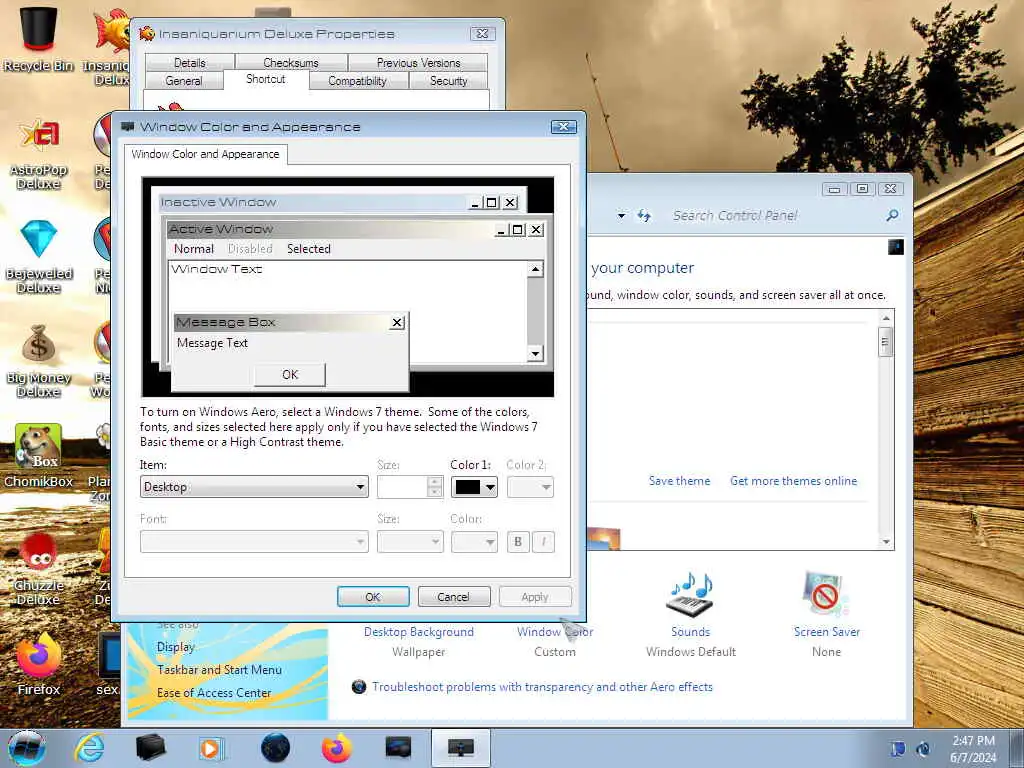Click Normal menu item in preview
The width and height of the screenshot is (1024, 768).
click(x=193, y=248)
